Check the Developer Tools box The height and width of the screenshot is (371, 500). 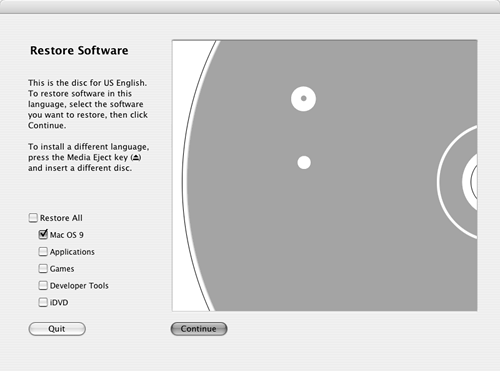coord(43,286)
